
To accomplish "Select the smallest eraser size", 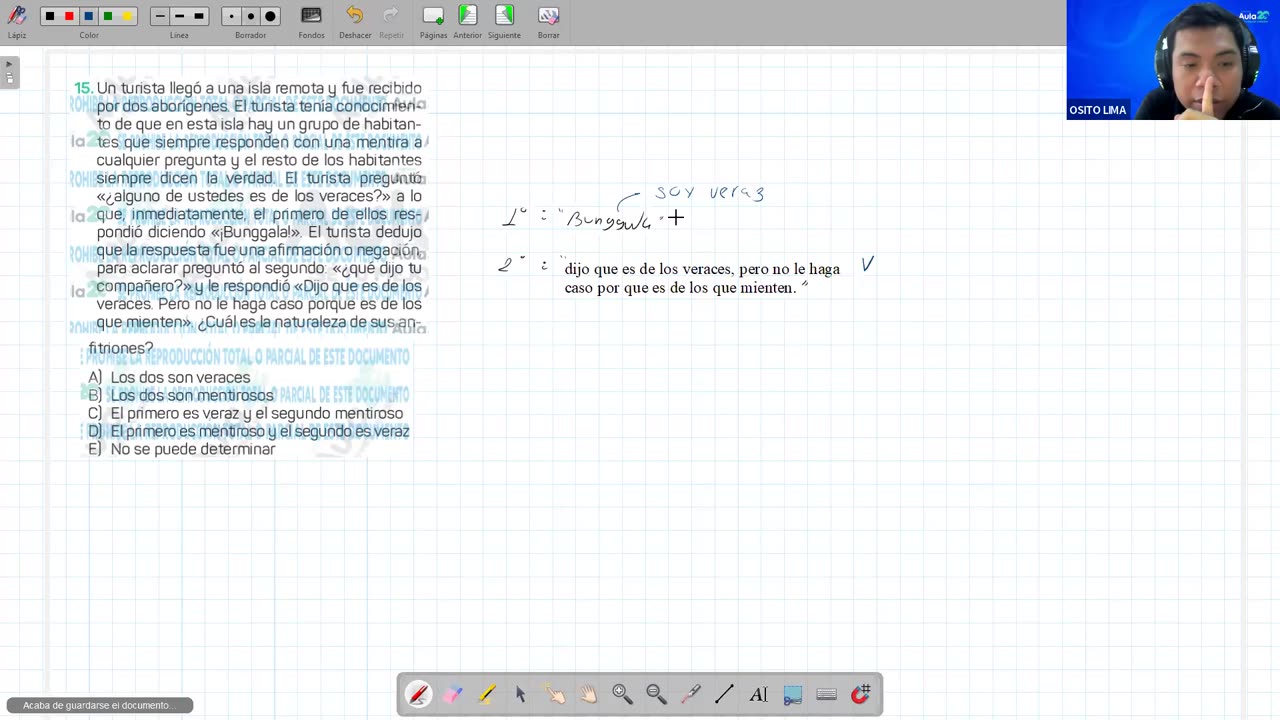I will (x=232, y=16).
